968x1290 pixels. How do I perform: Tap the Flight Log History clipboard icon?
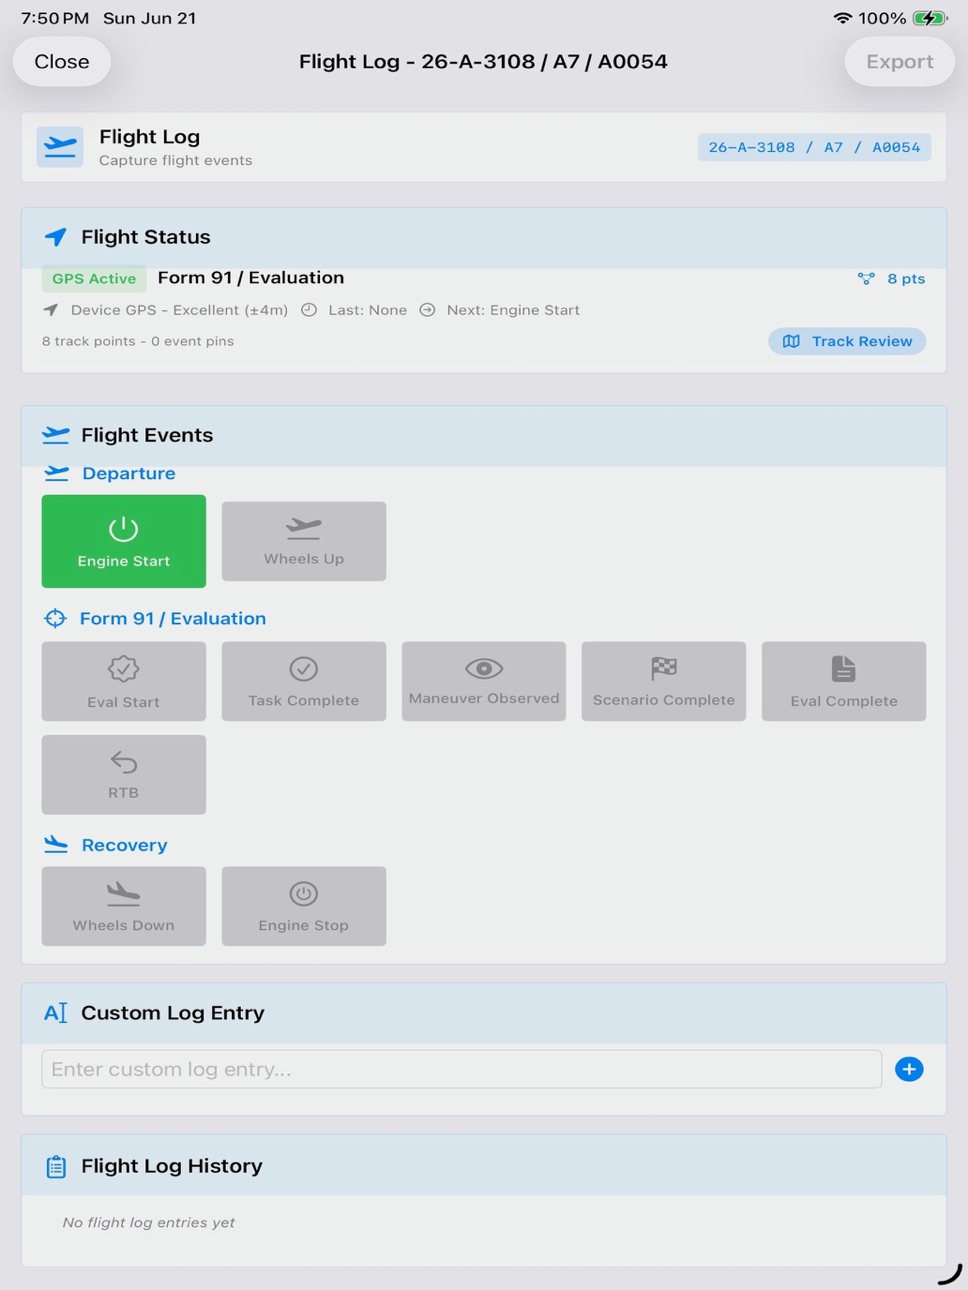click(x=56, y=1166)
